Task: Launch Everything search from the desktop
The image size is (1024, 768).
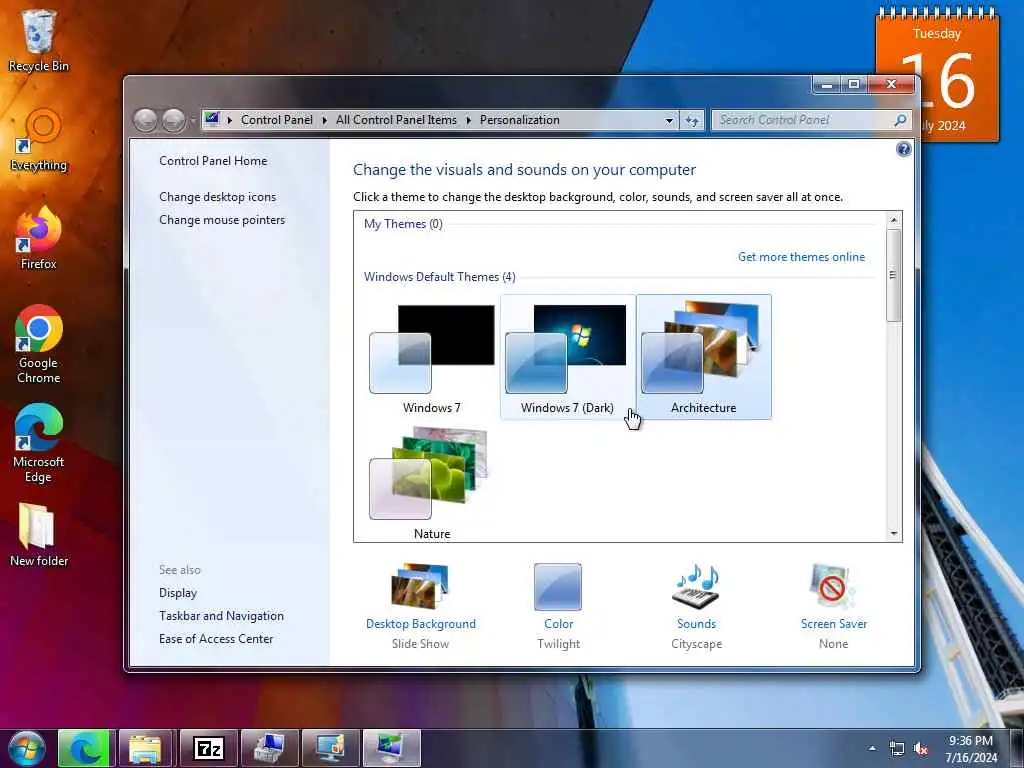Action: tap(39, 140)
